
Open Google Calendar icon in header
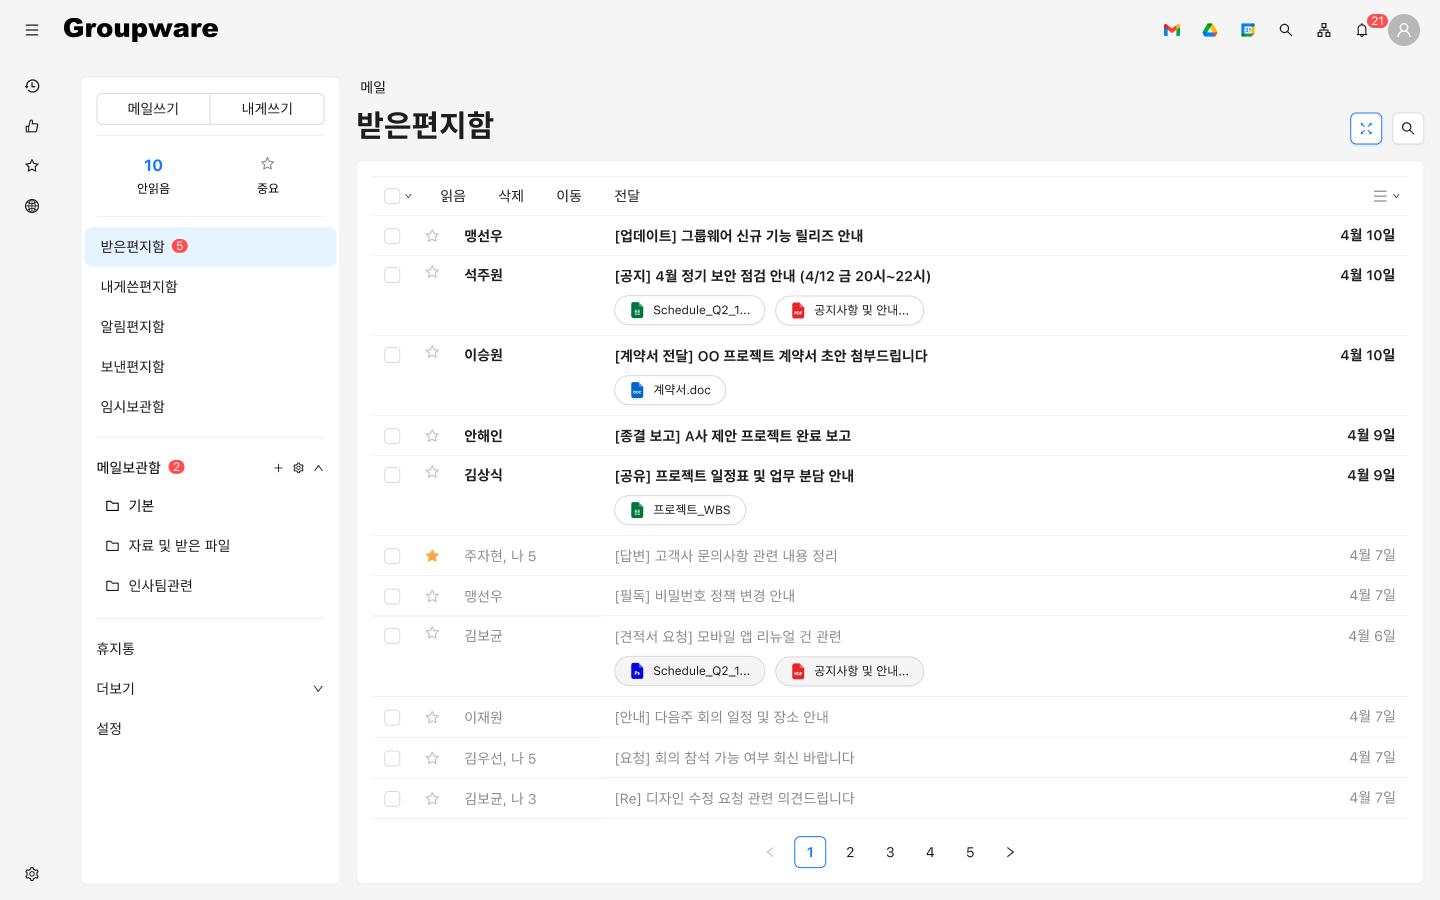pyautogui.click(x=1247, y=30)
